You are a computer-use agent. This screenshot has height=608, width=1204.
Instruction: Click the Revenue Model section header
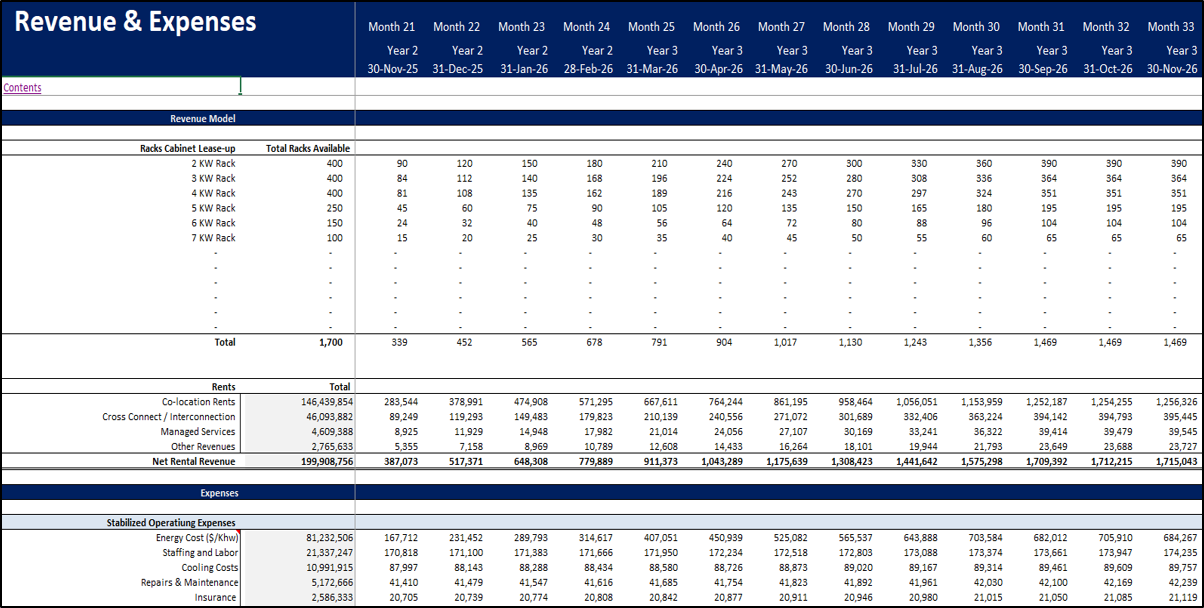[x=203, y=119]
